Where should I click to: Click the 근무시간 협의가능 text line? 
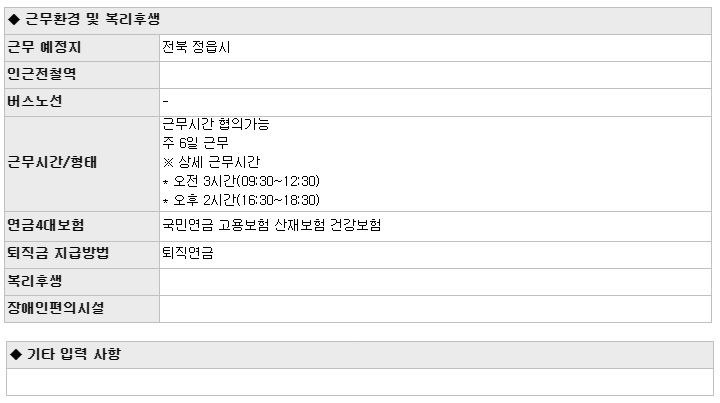pyautogui.click(x=216, y=124)
